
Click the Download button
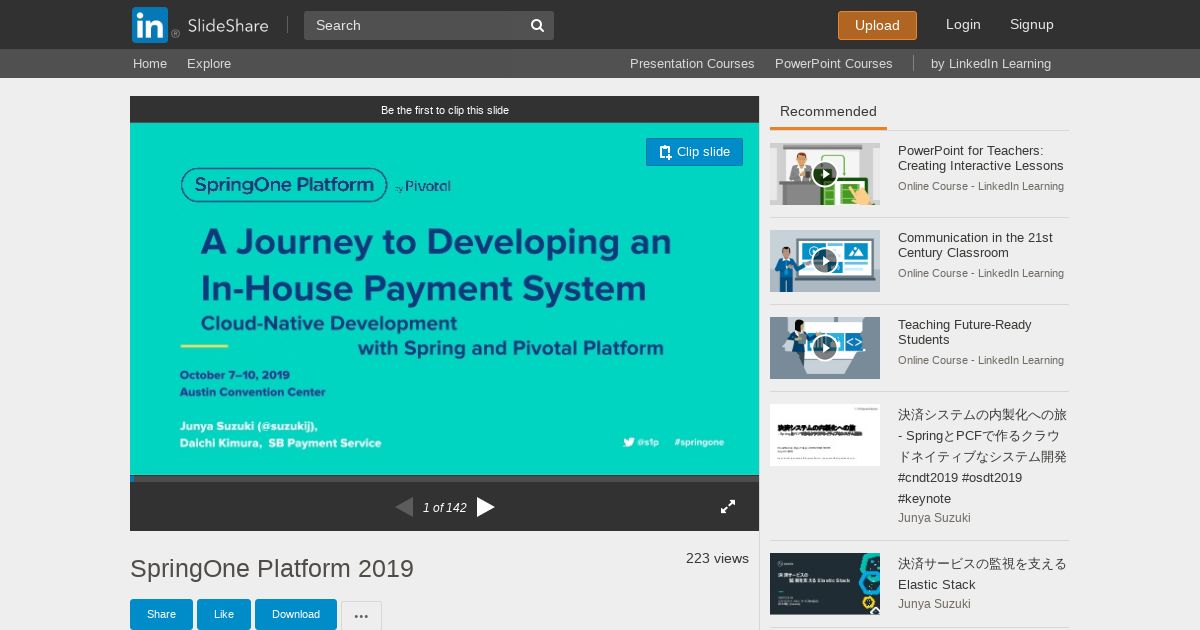pyautogui.click(x=296, y=614)
